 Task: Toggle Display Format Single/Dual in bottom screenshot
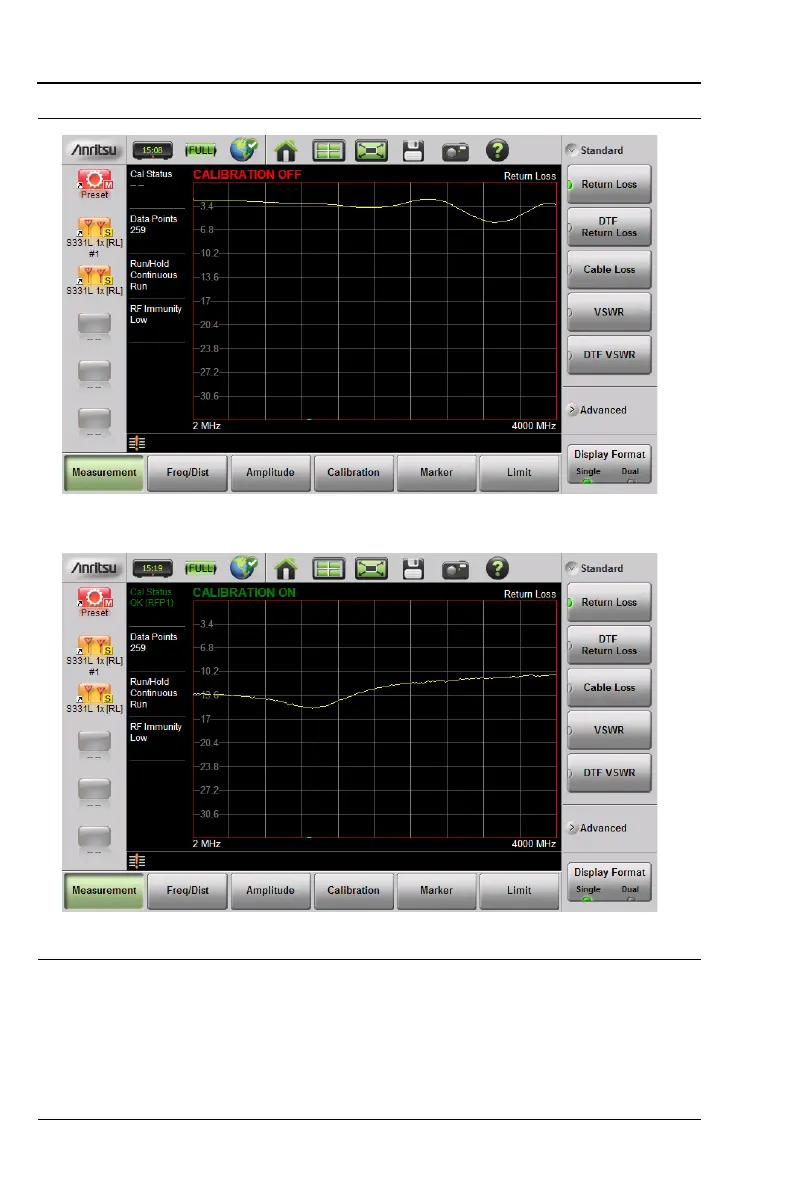click(x=609, y=882)
